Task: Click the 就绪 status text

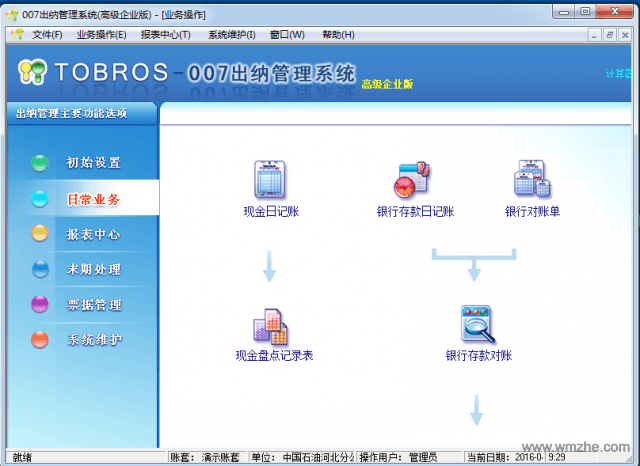Action: click(x=22, y=457)
